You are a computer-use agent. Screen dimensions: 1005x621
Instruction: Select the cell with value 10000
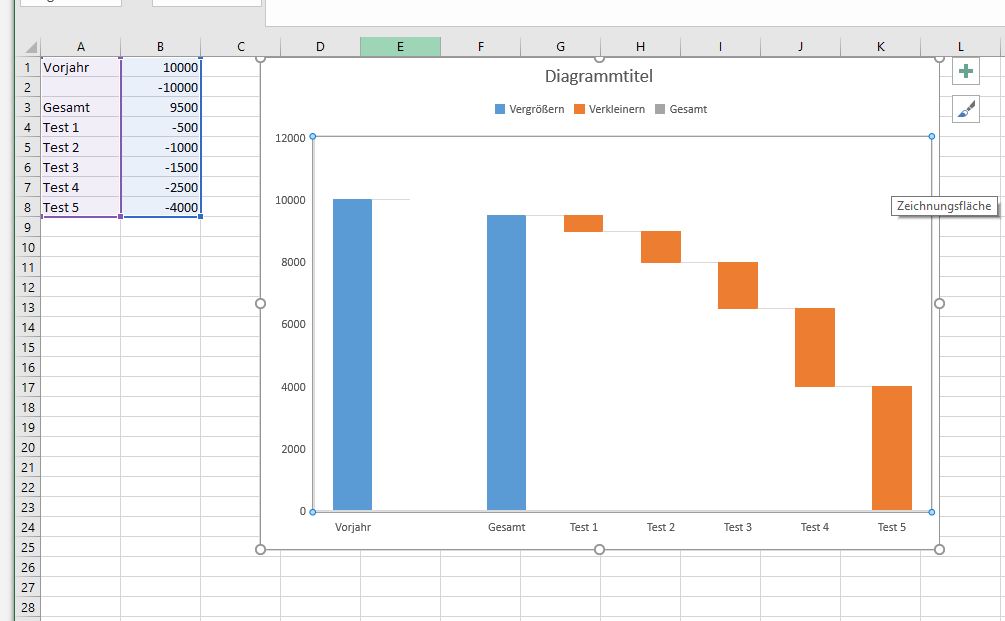(x=160, y=67)
